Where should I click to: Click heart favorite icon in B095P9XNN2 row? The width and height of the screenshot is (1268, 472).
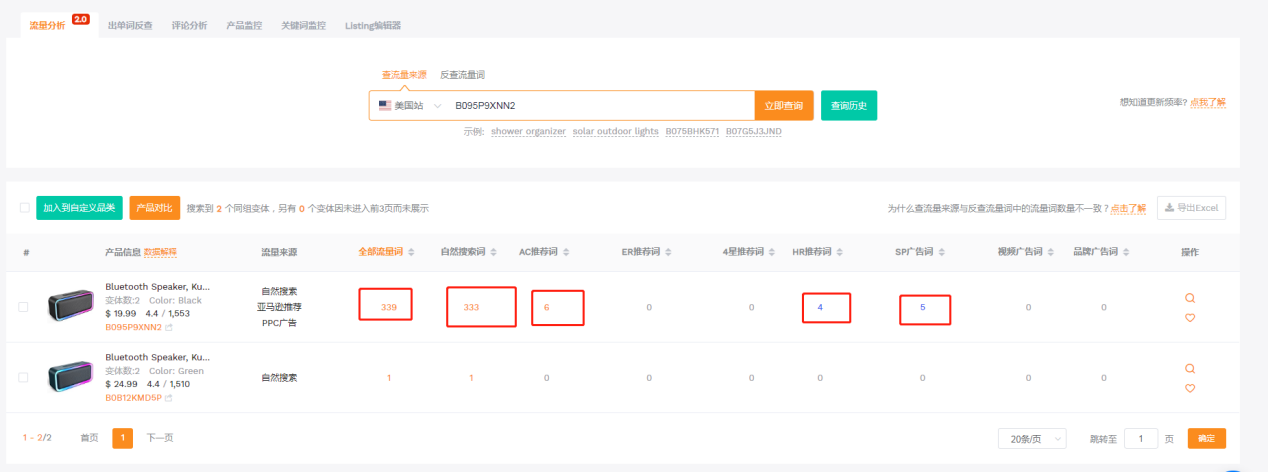tap(1189, 318)
